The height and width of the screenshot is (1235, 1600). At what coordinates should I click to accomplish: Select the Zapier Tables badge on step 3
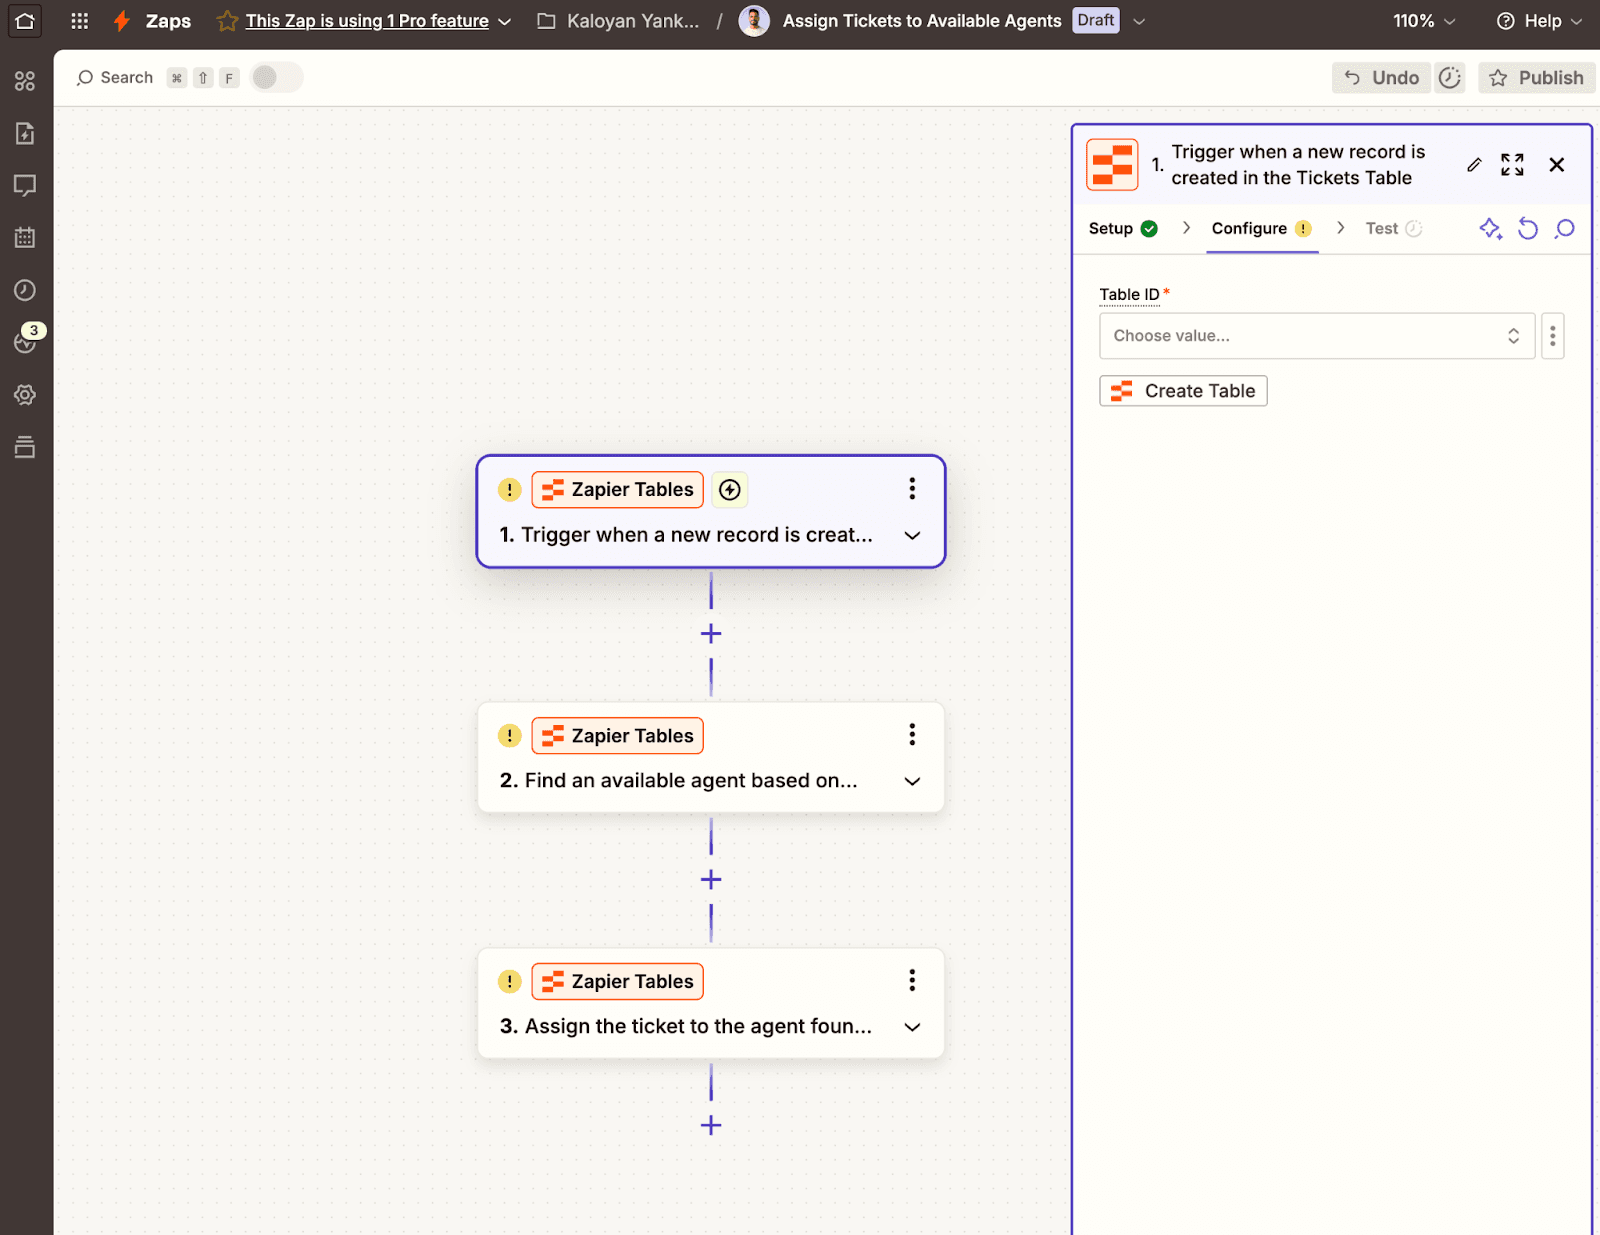click(x=617, y=981)
